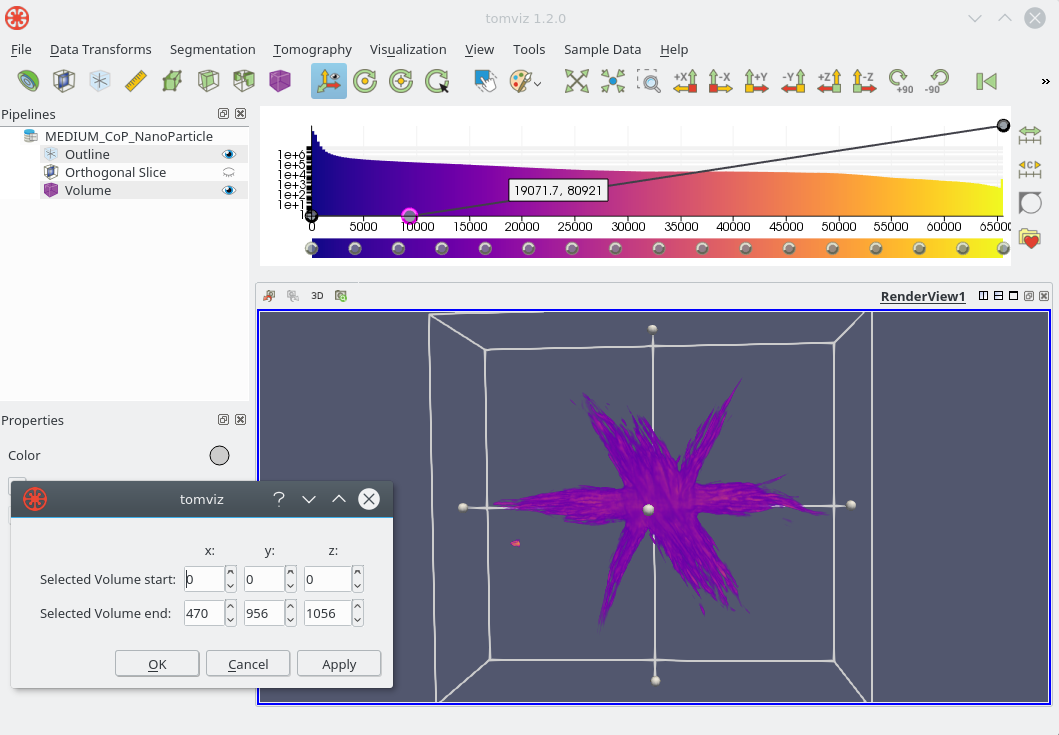Increment Selected Volume end x value
This screenshot has width=1059, height=735.
[231, 606]
